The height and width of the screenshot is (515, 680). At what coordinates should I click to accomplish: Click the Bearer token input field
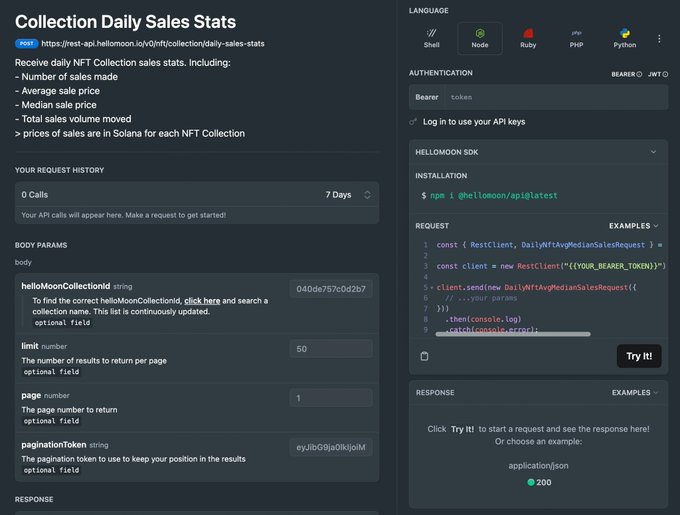557,97
